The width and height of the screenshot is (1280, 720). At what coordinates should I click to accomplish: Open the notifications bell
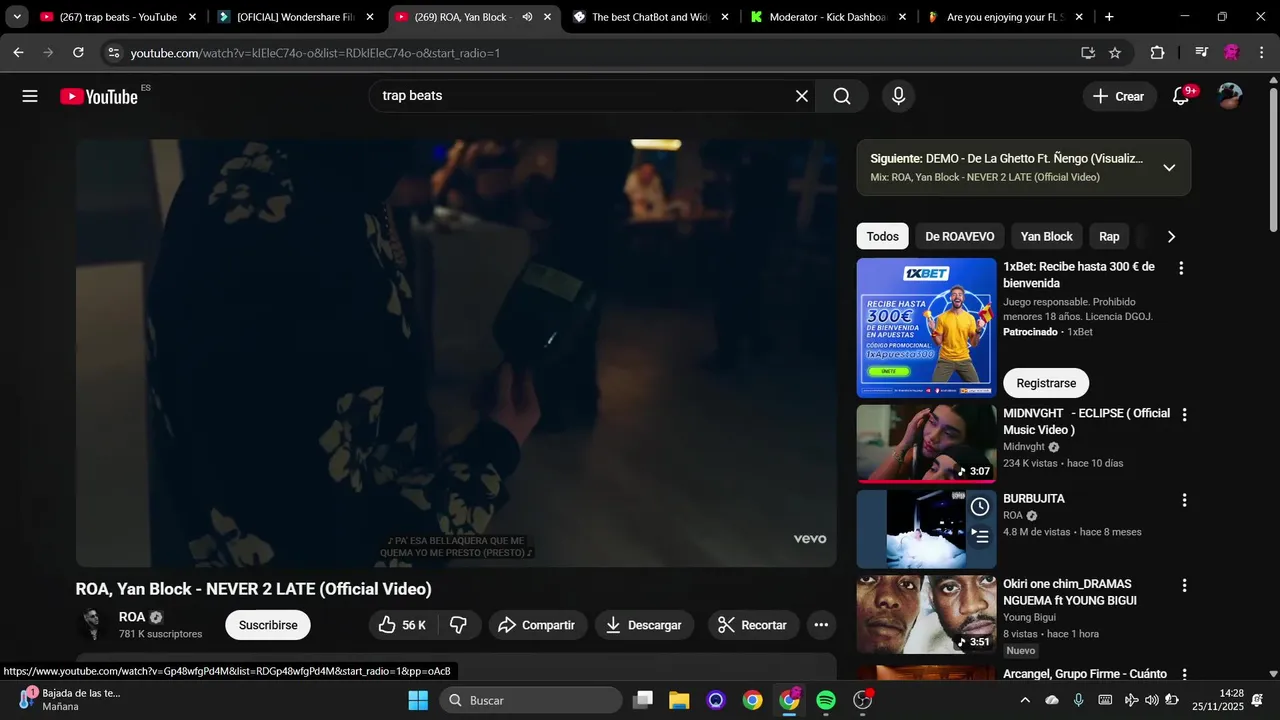(1181, 96)
